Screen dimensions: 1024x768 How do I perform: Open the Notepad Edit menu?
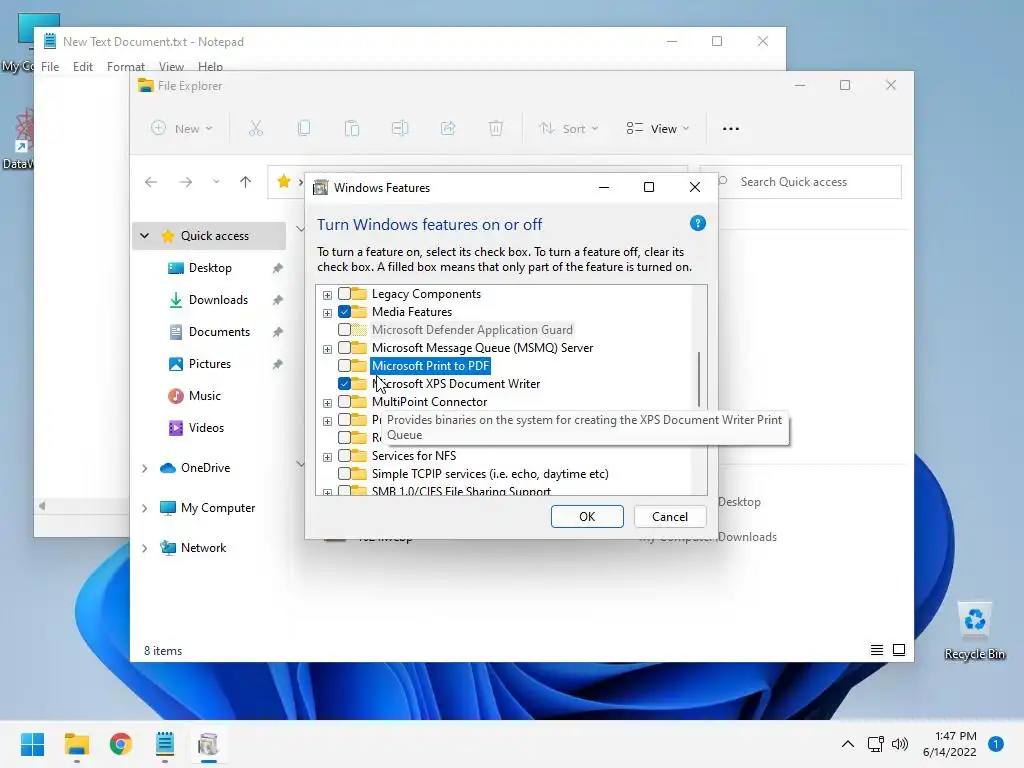(82, 67)
